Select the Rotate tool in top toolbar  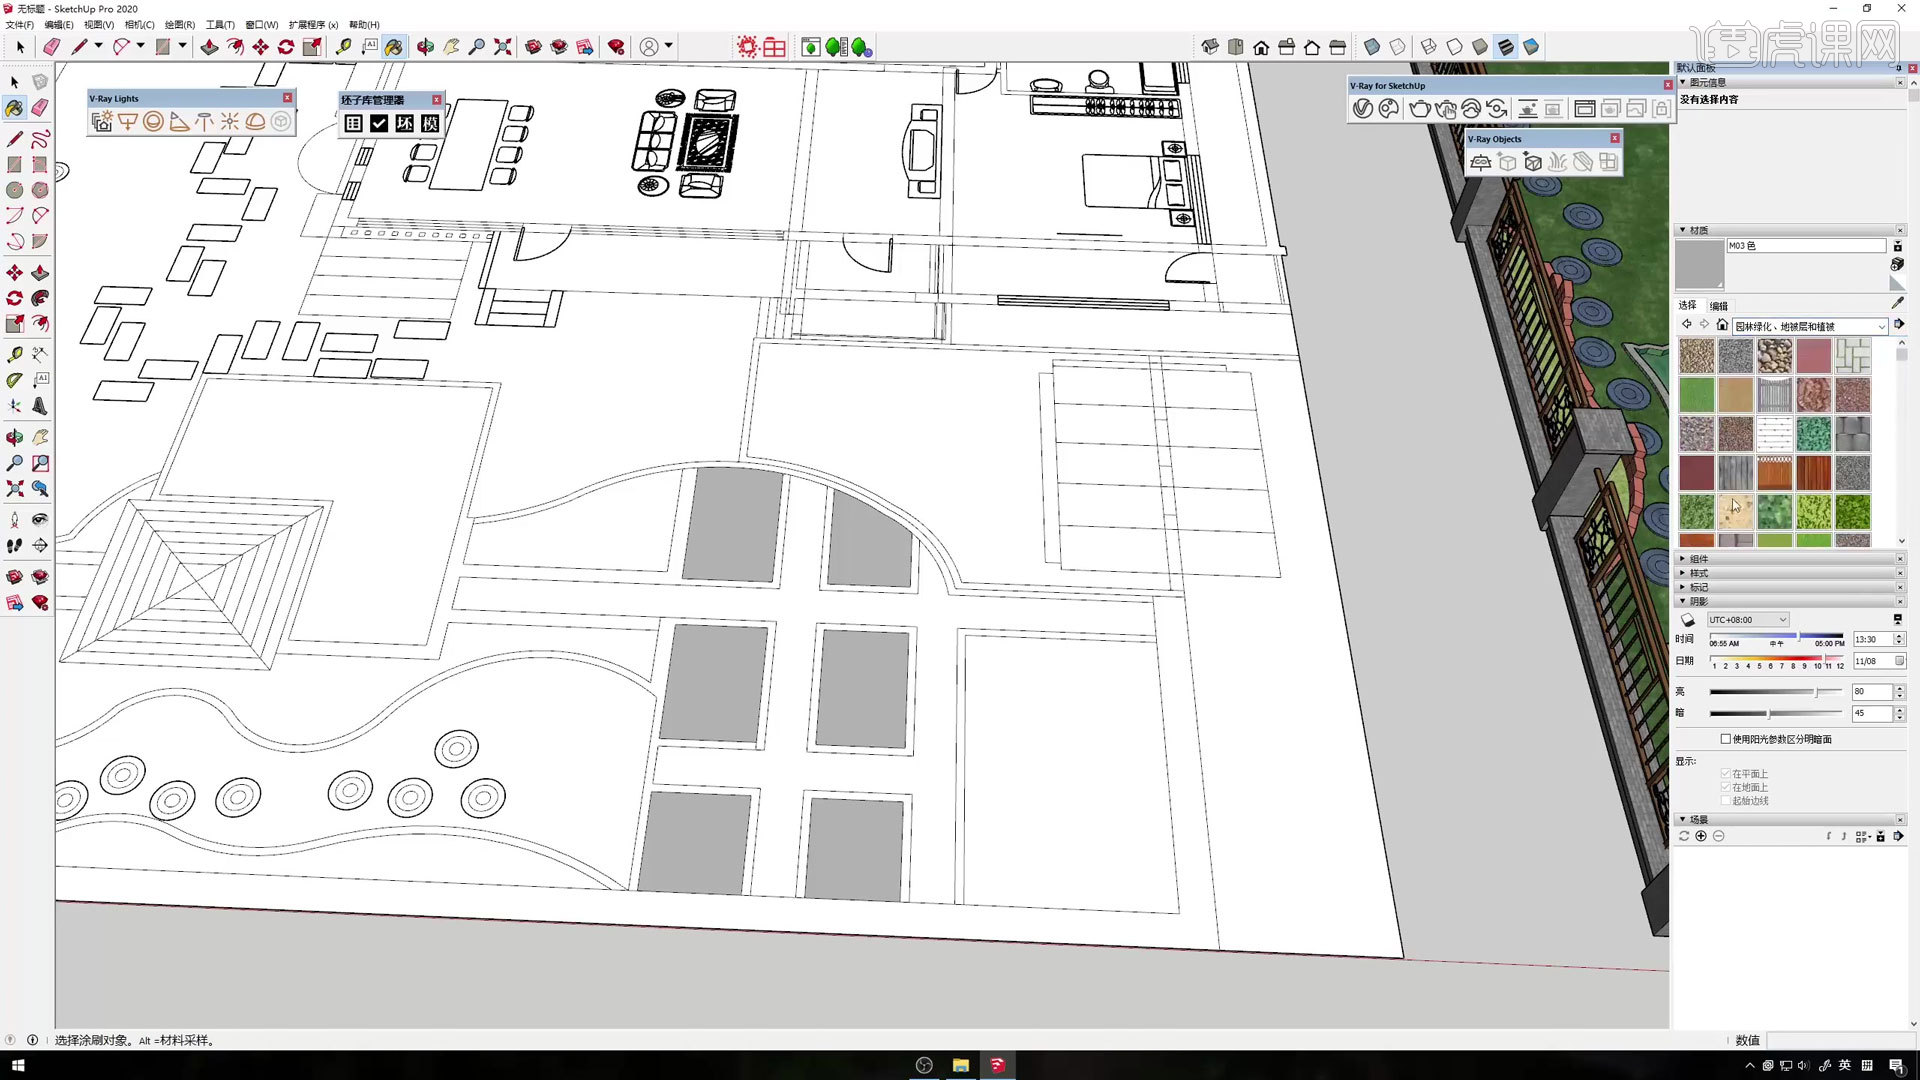coord(286,47)
